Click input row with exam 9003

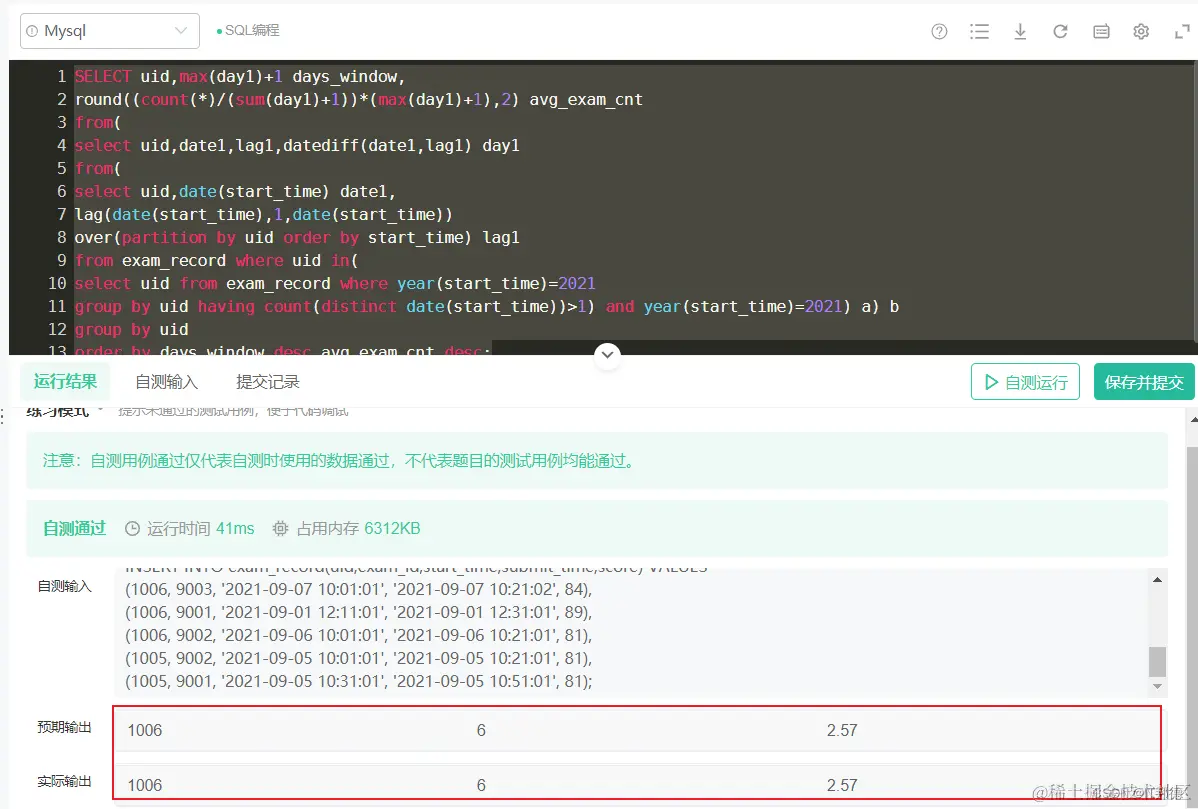coord(358,589)
